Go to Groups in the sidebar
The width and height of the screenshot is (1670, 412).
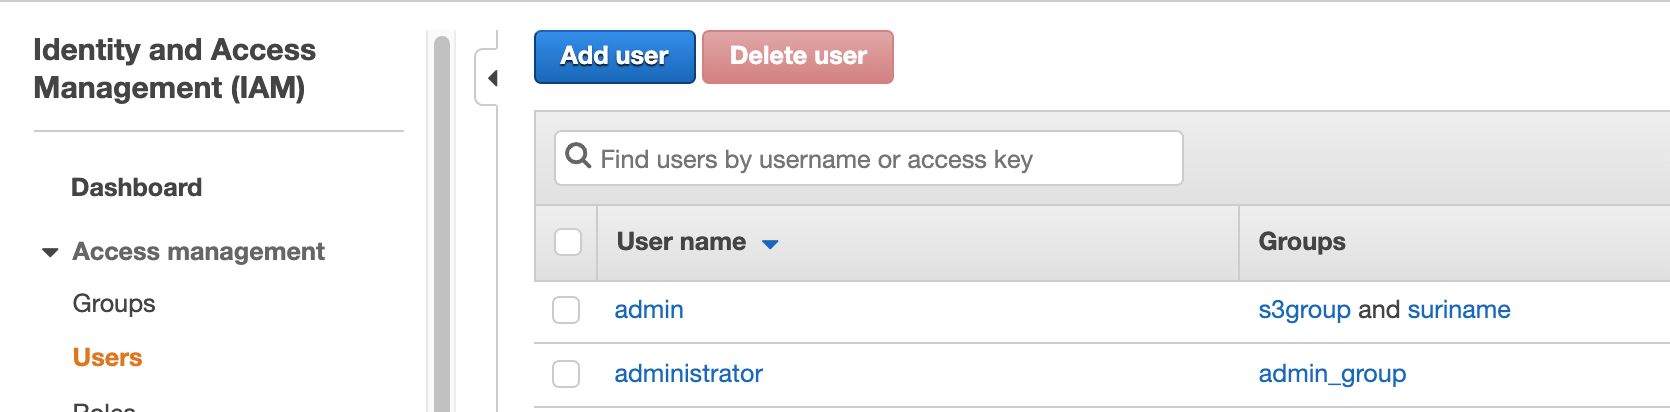pyautogui.click(x=114, y=303)
